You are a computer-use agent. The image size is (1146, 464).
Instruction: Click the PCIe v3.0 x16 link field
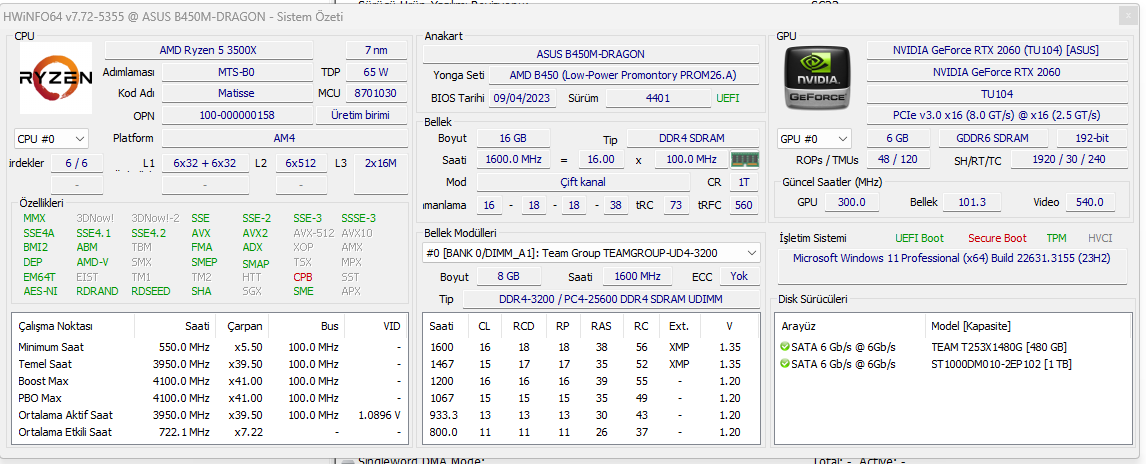click(996, 115)
